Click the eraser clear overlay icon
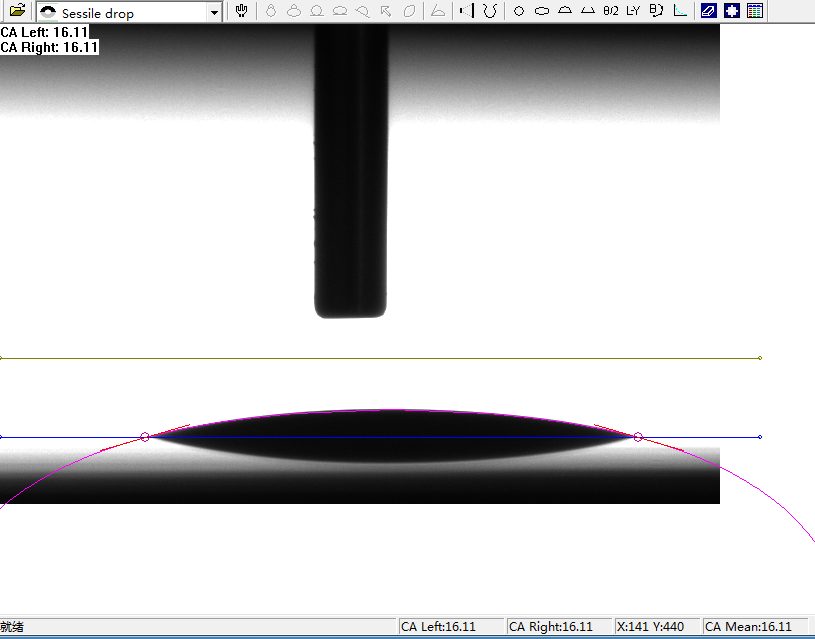 pyautogui.click(x=709, y=11)
